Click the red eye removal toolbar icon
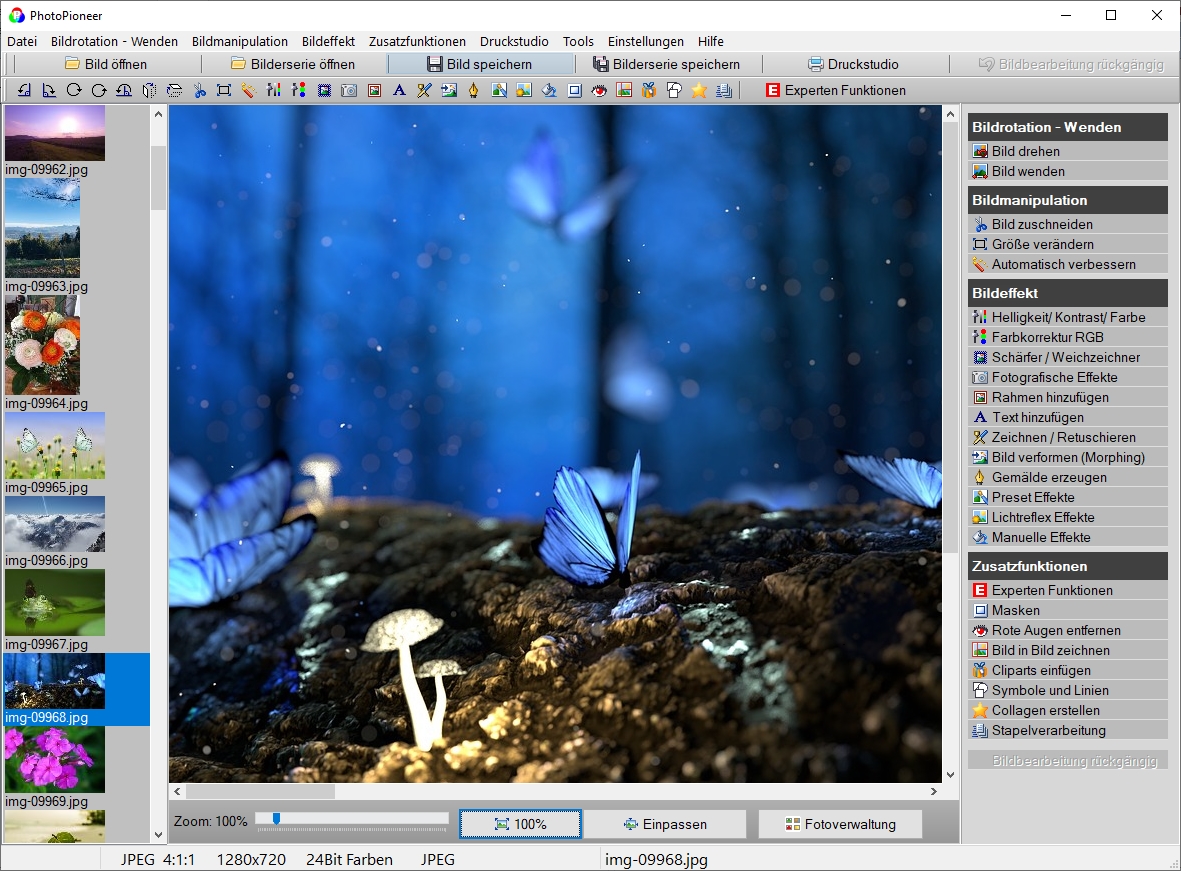1181x871 pixels. (x=599, y=90)
